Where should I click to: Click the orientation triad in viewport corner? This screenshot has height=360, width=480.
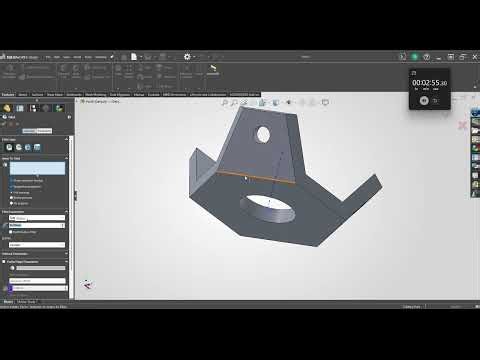tap(87, 284)
